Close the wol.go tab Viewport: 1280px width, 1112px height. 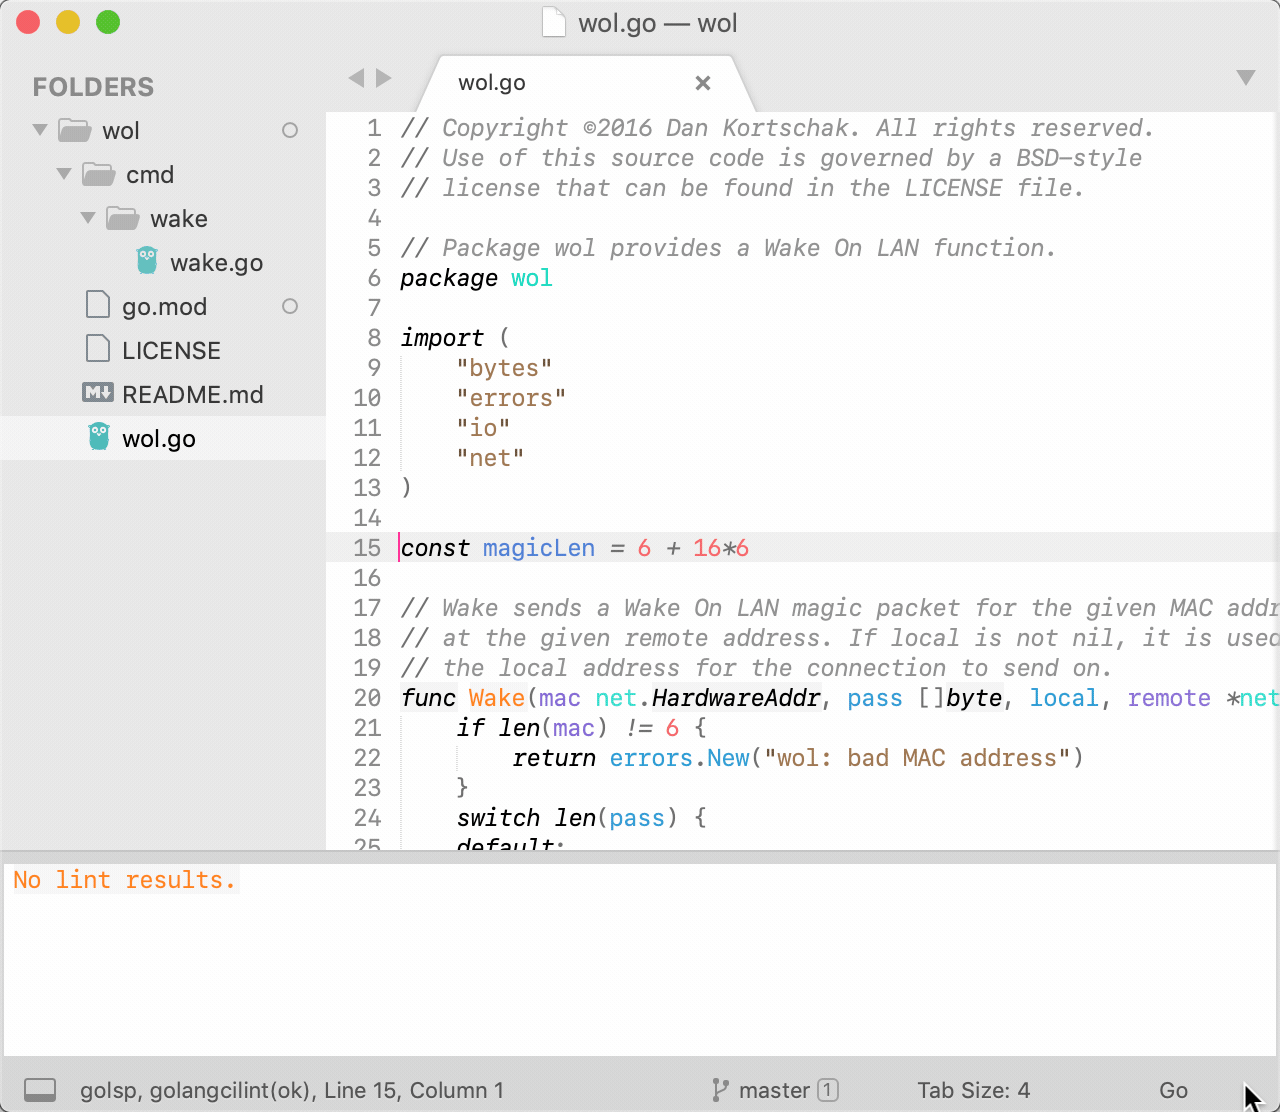coord(702,83)
